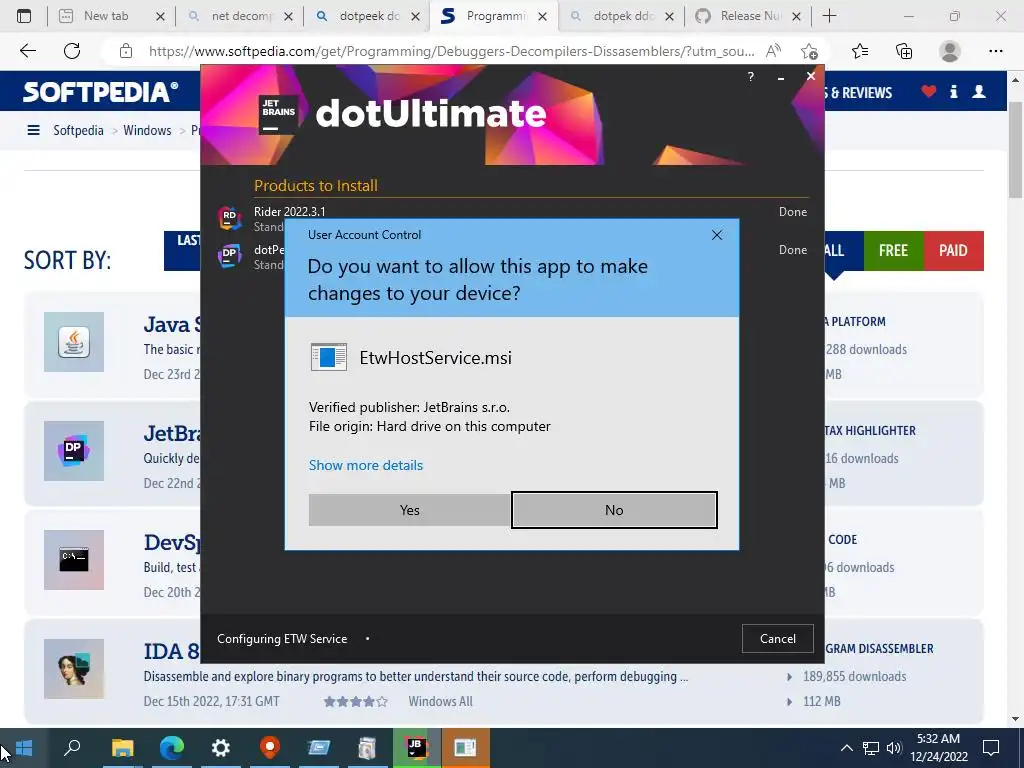Viewport: 1024px width, 768px height.
Task: Open the DevS command prompt listing thumbnail
Action: click(x=74, y=560)
